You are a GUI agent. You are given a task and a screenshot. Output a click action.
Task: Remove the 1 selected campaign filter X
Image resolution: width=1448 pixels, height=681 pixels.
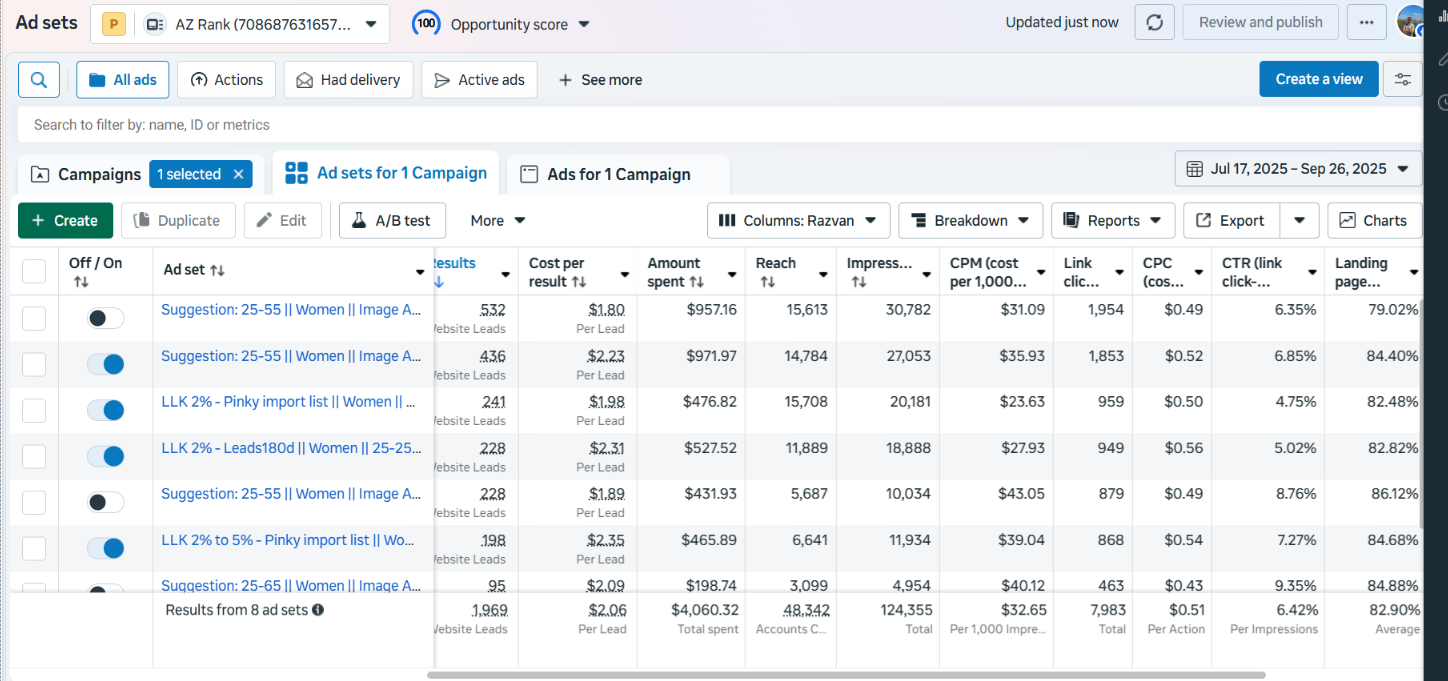click(238, 174)
